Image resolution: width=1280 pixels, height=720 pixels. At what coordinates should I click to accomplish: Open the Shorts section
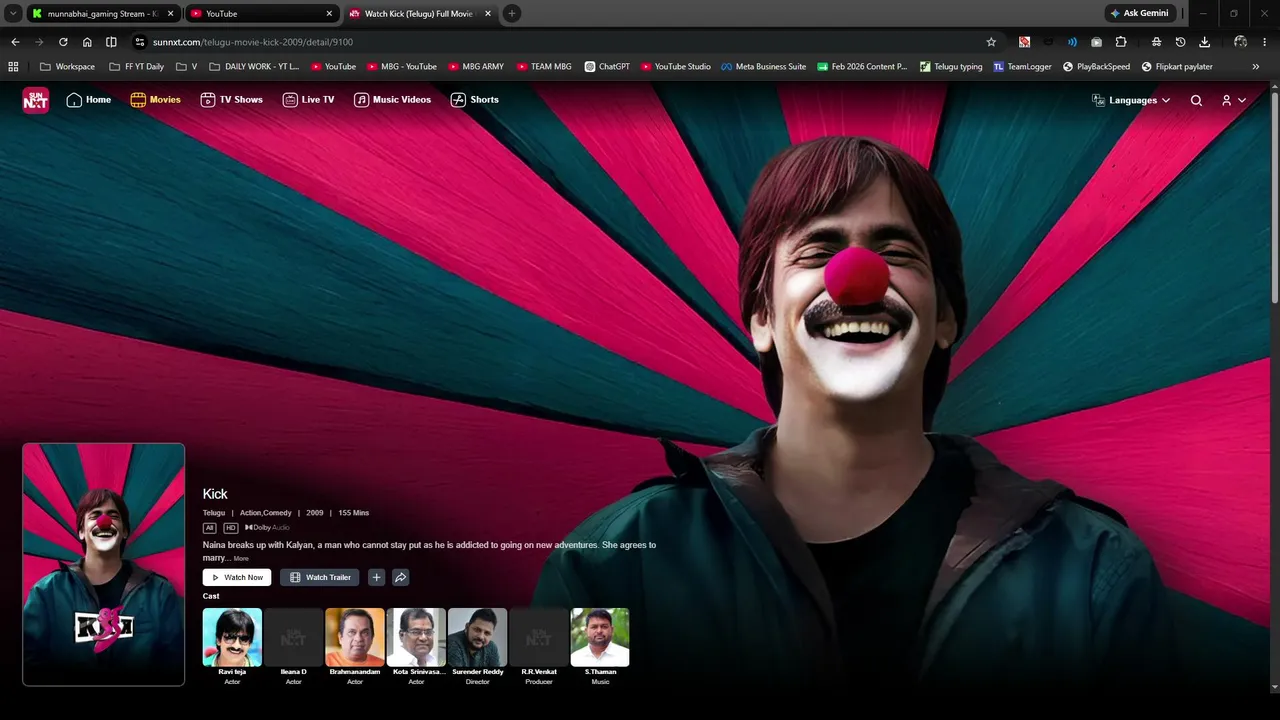point(474,100)
